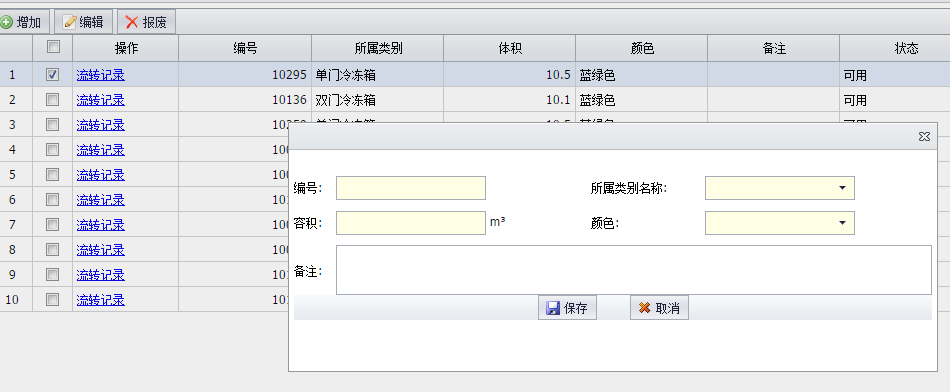Sort by the 编号 column header
This screenshot has height=392, width=950.
click(245, 48)
